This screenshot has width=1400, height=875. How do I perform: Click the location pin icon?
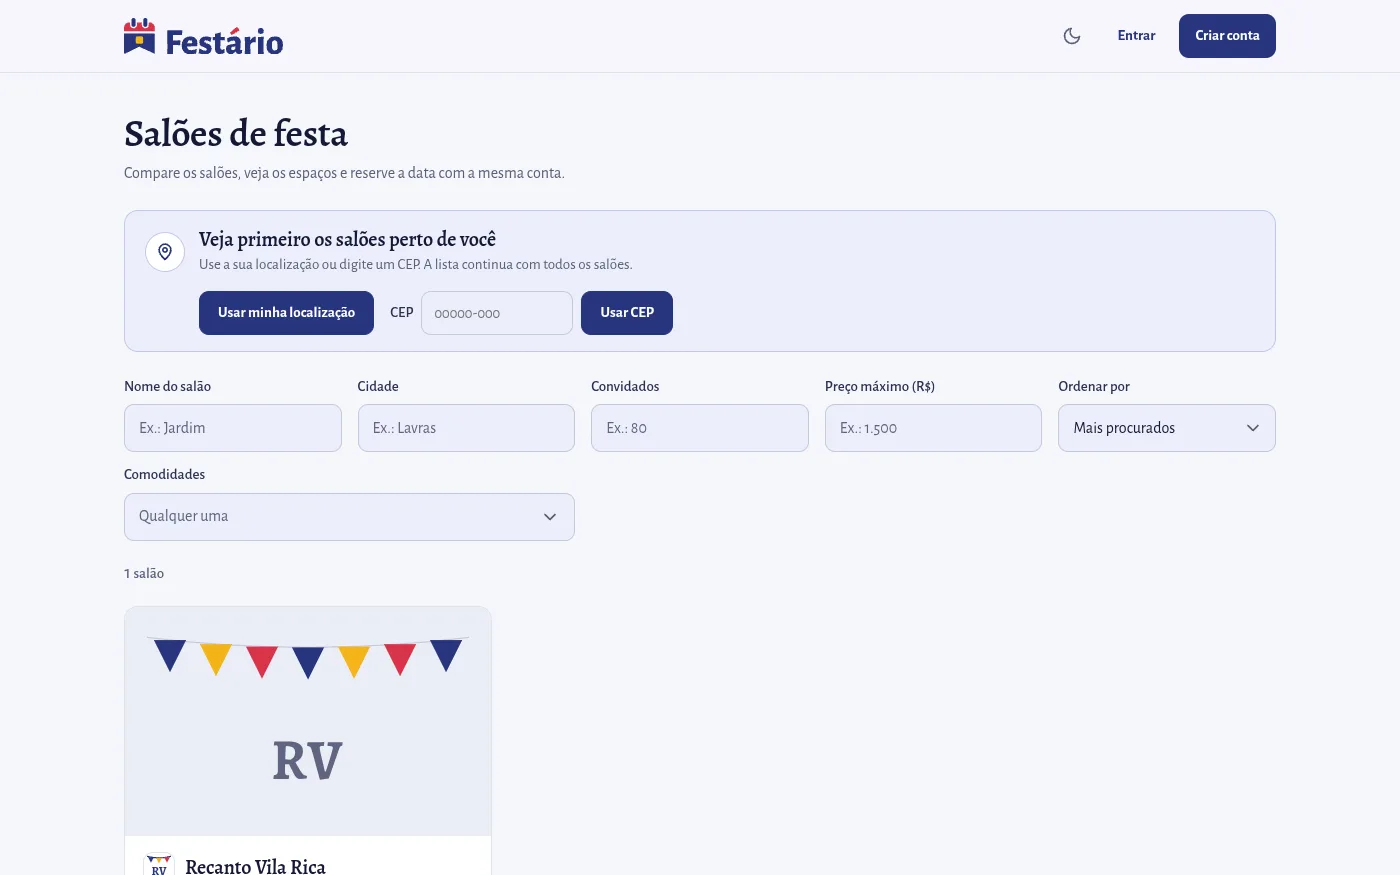165,252
